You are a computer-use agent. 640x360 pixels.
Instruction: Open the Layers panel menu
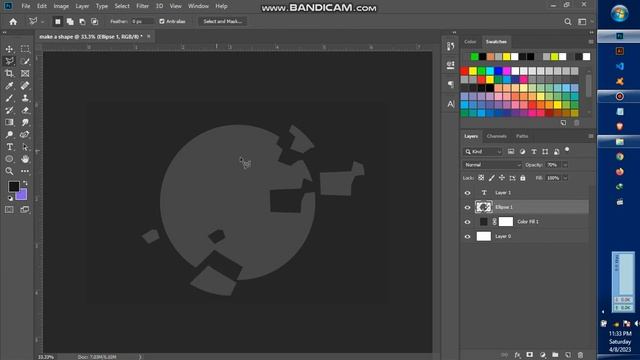(x=591, y=136)
